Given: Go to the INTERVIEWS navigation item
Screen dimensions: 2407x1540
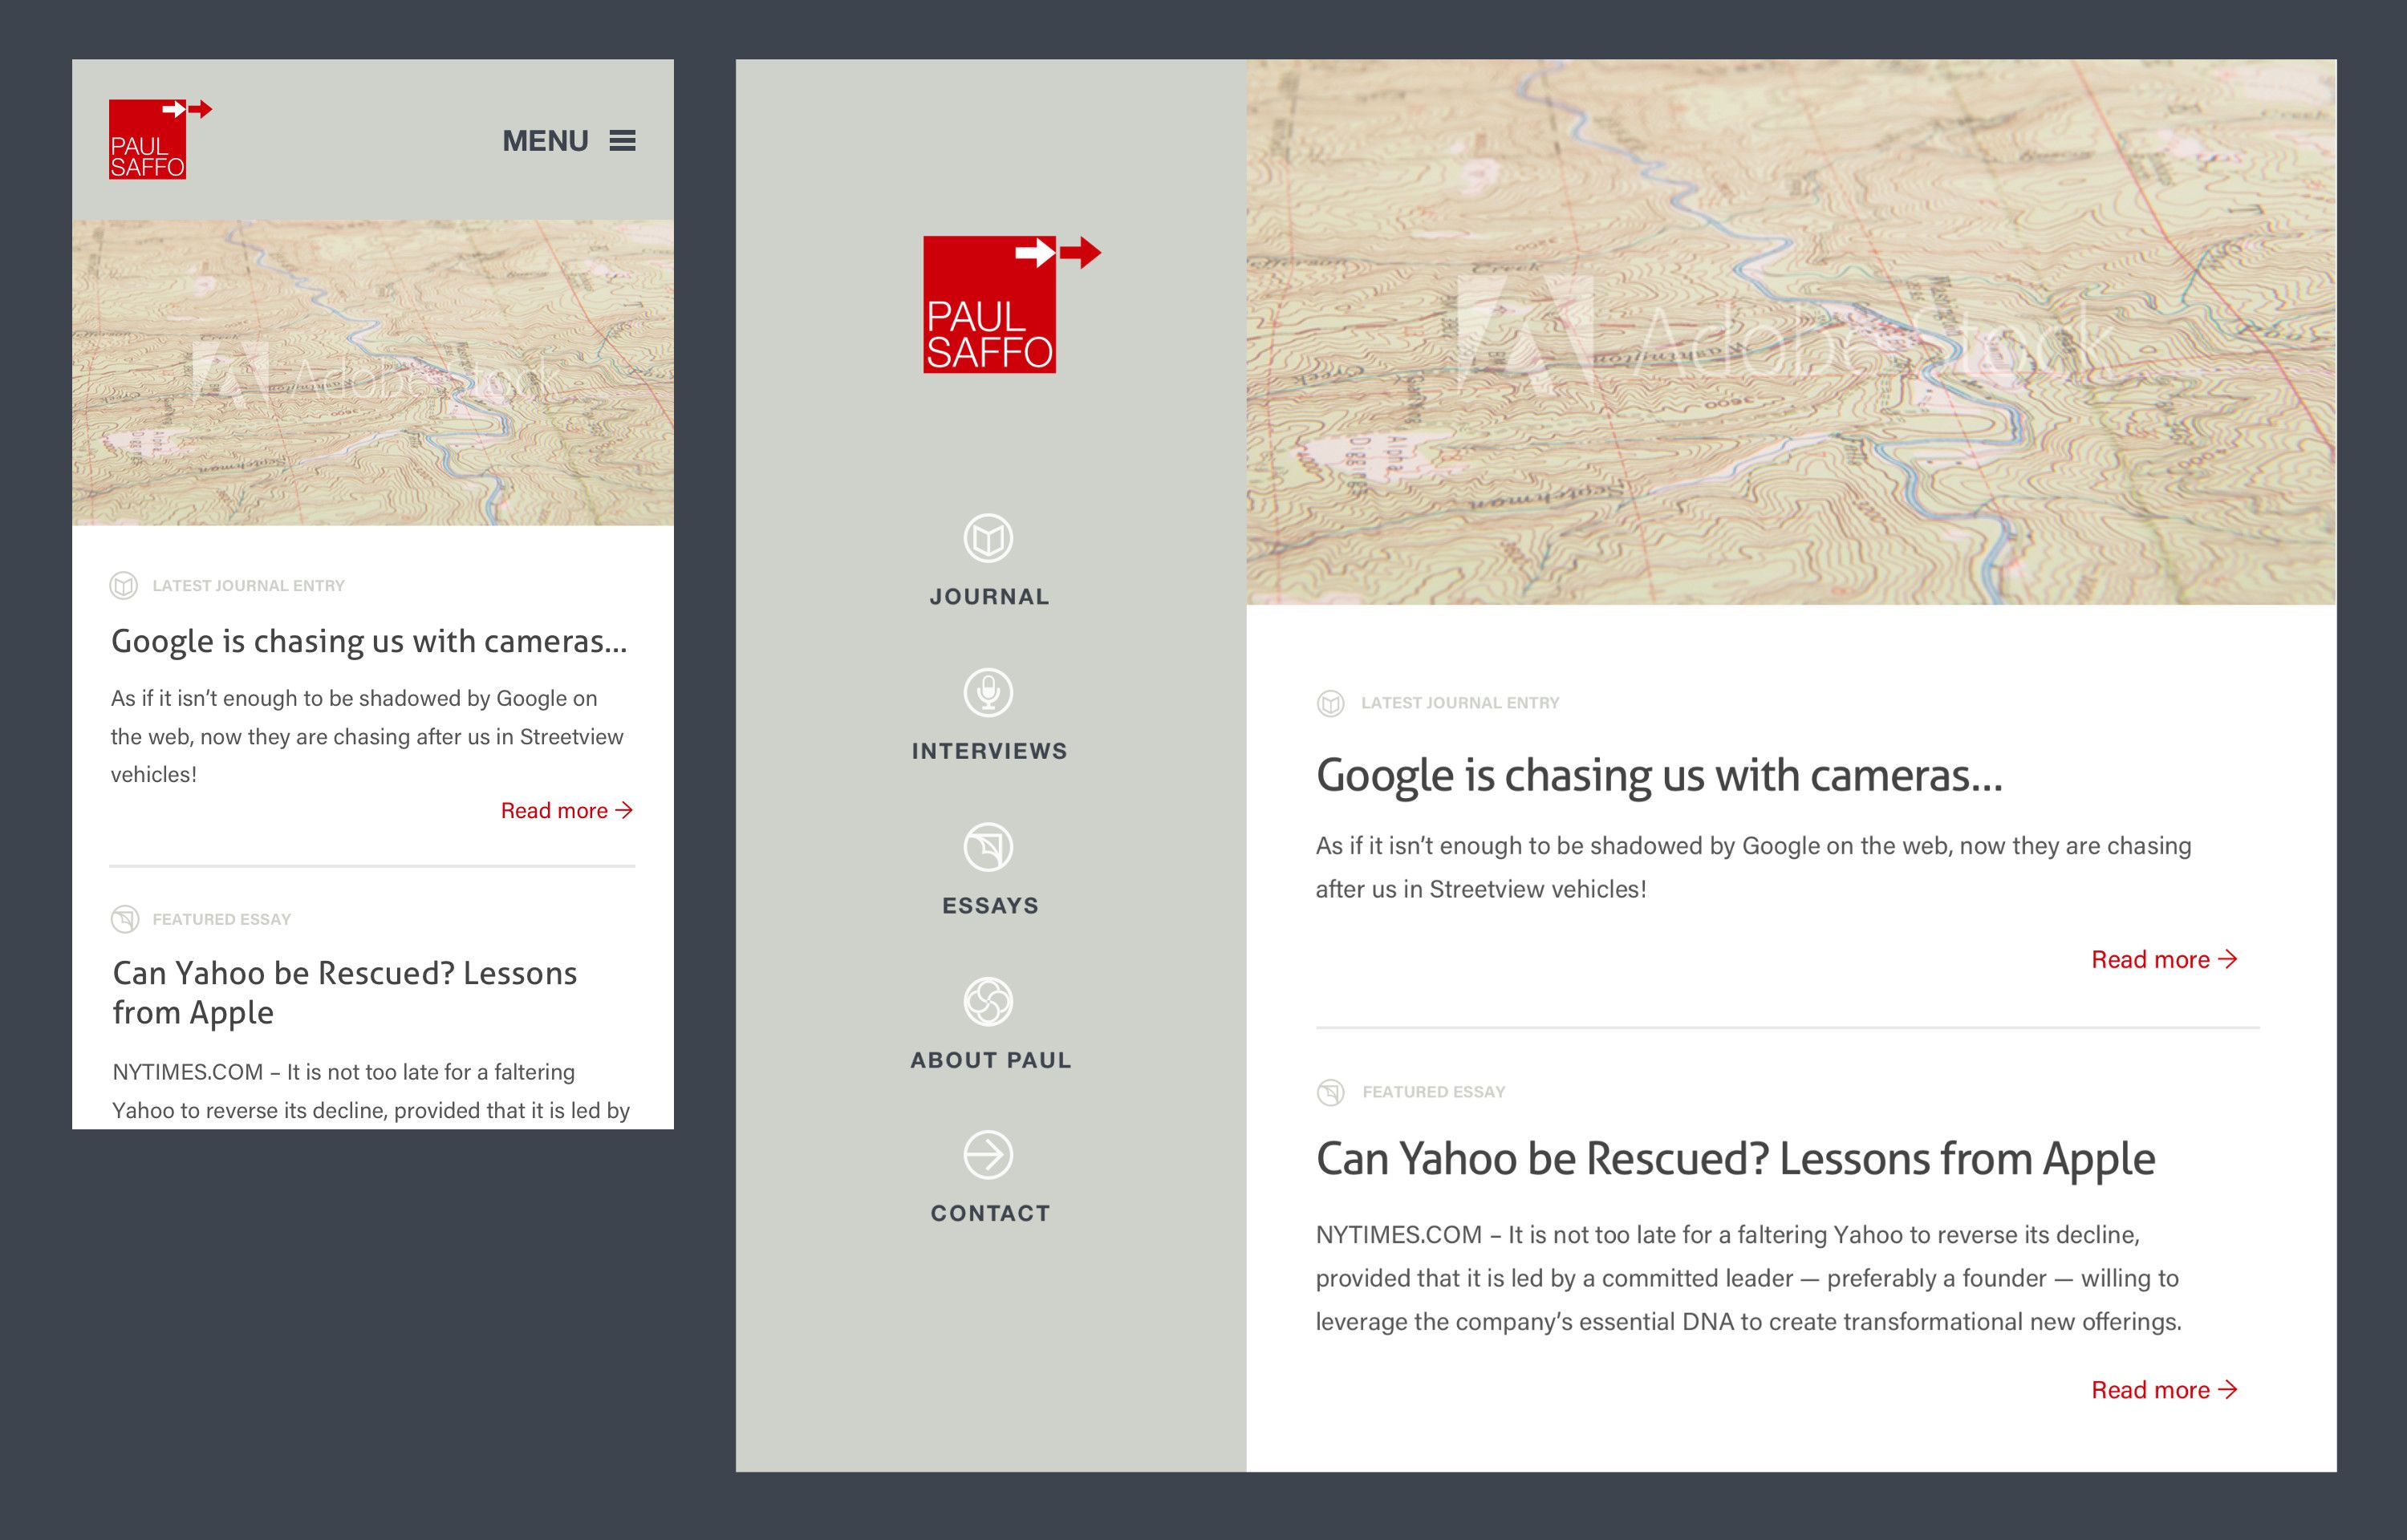Looking at the screenshot, I should click(989, 751).
